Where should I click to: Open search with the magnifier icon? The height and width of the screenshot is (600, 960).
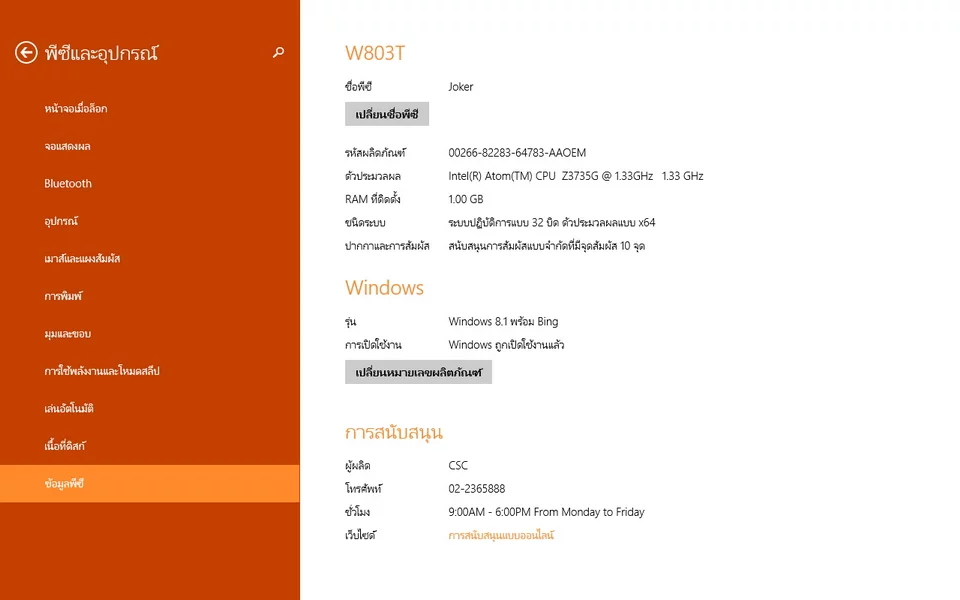[279, 53]
